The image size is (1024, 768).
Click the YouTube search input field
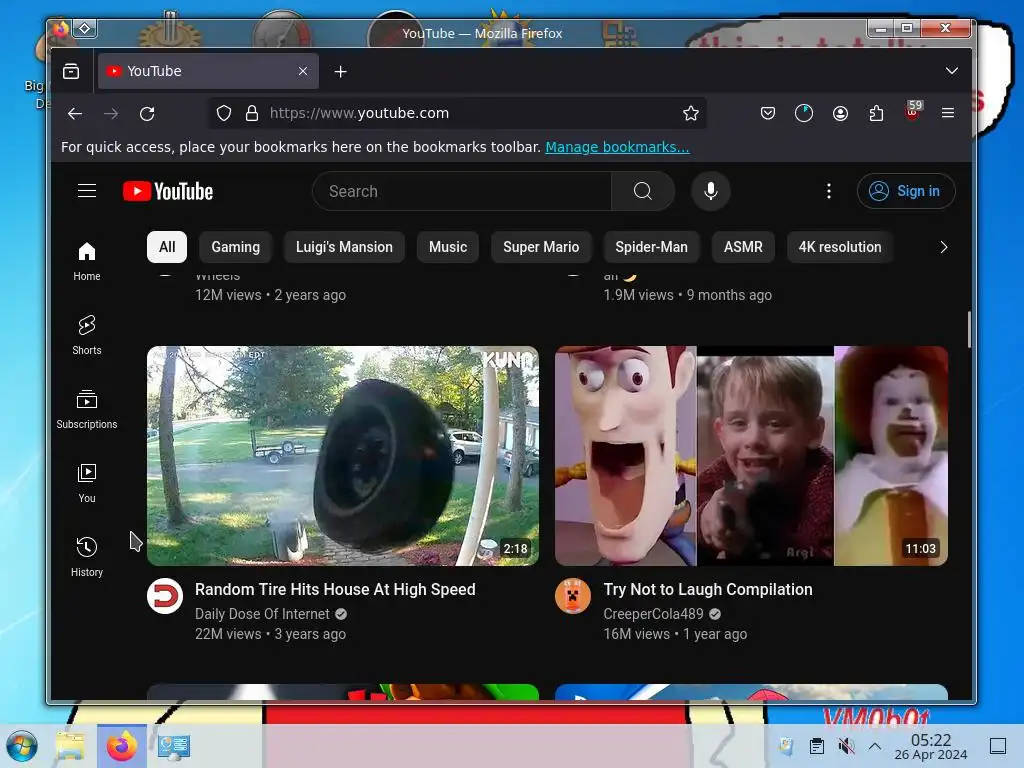(462, 191)
